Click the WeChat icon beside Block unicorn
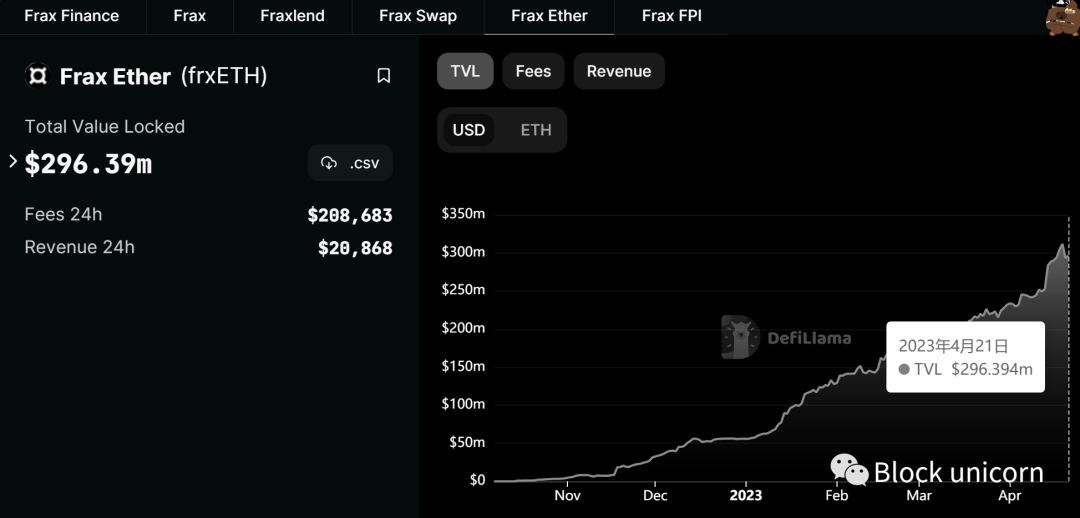The width and height of the screenshot is (1080, 518). click(849, 470)
